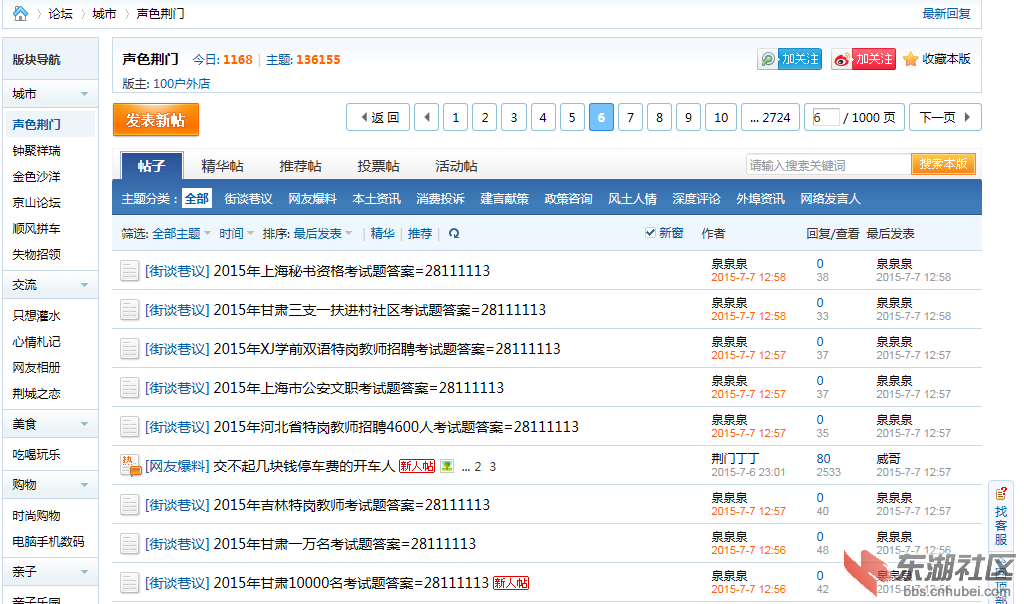Screen dimensions: 1024x604
Task: Click author 荆门丁丁 name
Action: click(x=735, y=459)
